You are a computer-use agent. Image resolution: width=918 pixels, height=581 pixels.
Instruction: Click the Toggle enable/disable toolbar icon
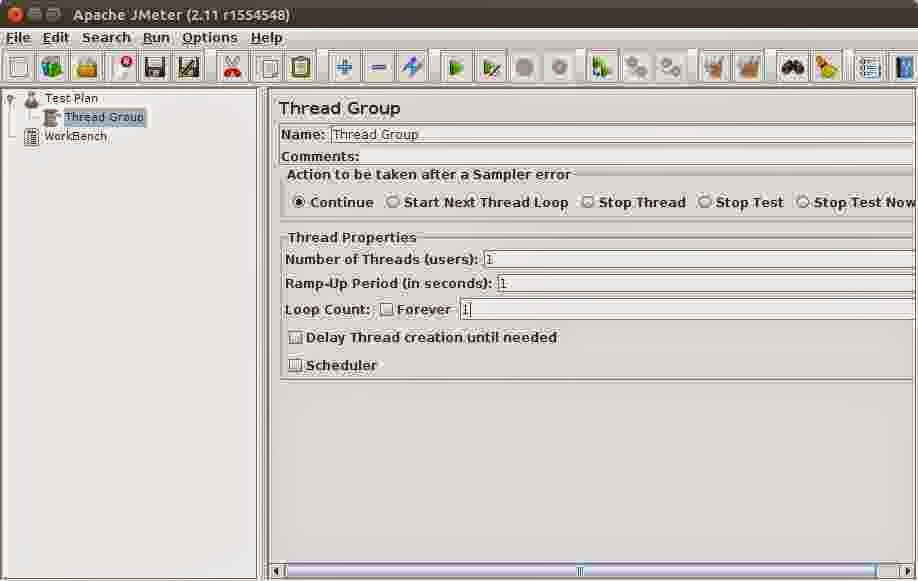(x=413, y=68)
